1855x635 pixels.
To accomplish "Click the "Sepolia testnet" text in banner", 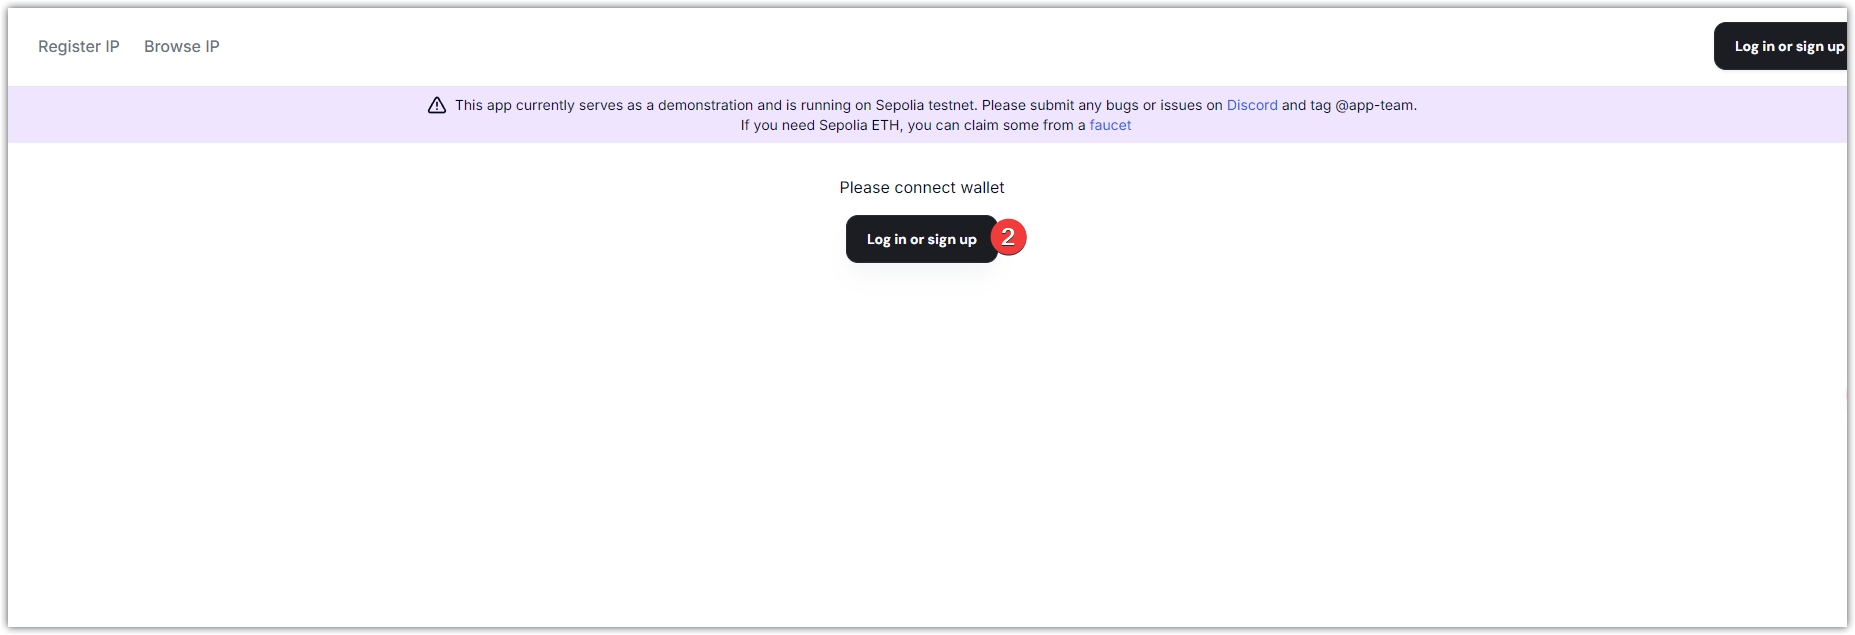I will pos(925,105).
